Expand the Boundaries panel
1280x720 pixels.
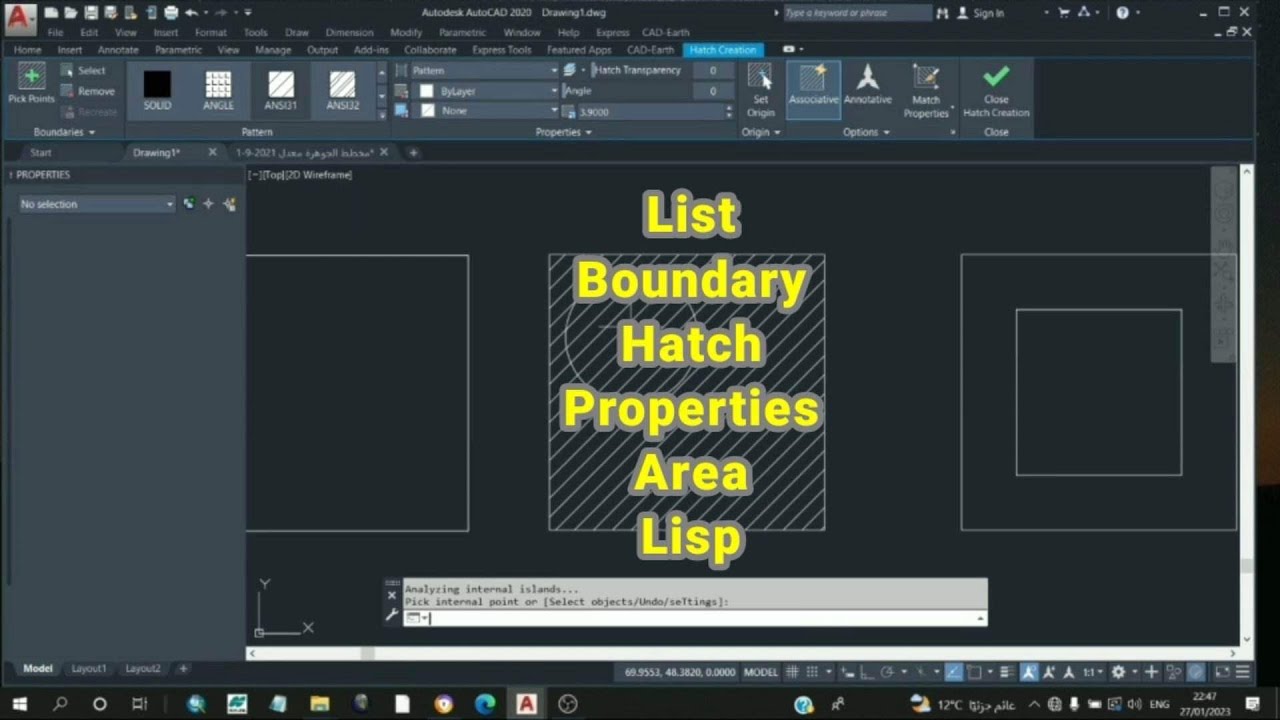pyautogui.click(x=64, y=132)
